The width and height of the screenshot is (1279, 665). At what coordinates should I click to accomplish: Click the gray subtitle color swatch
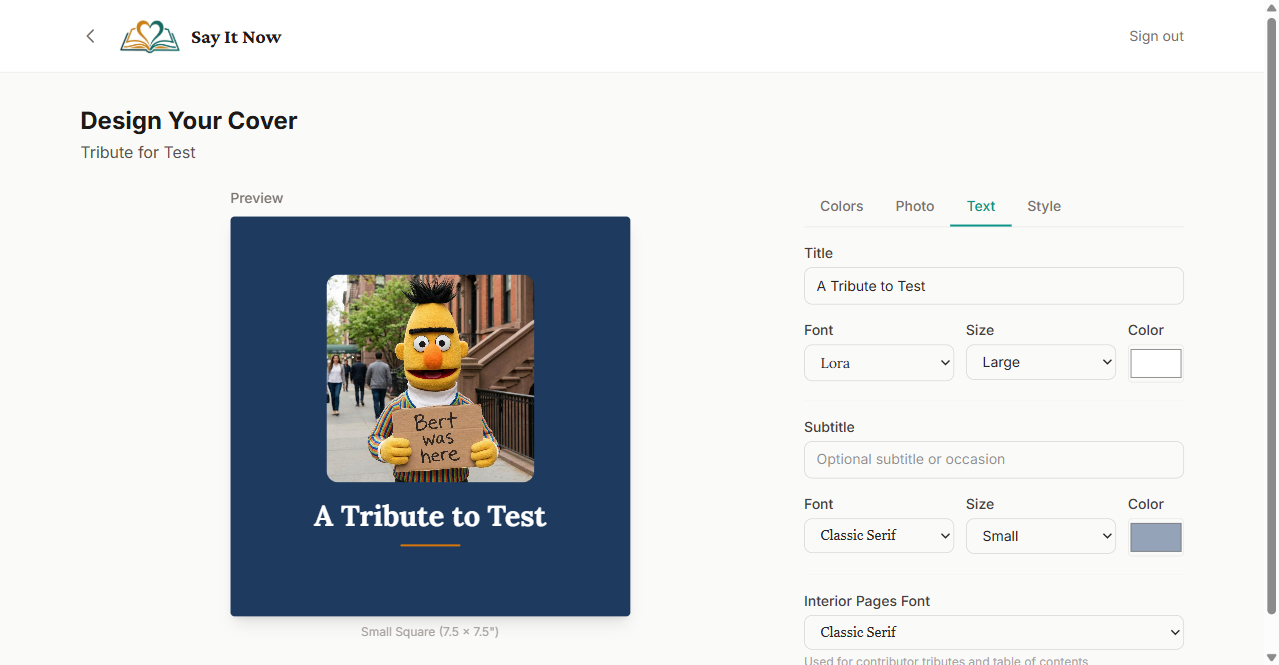pos(1155,537)
